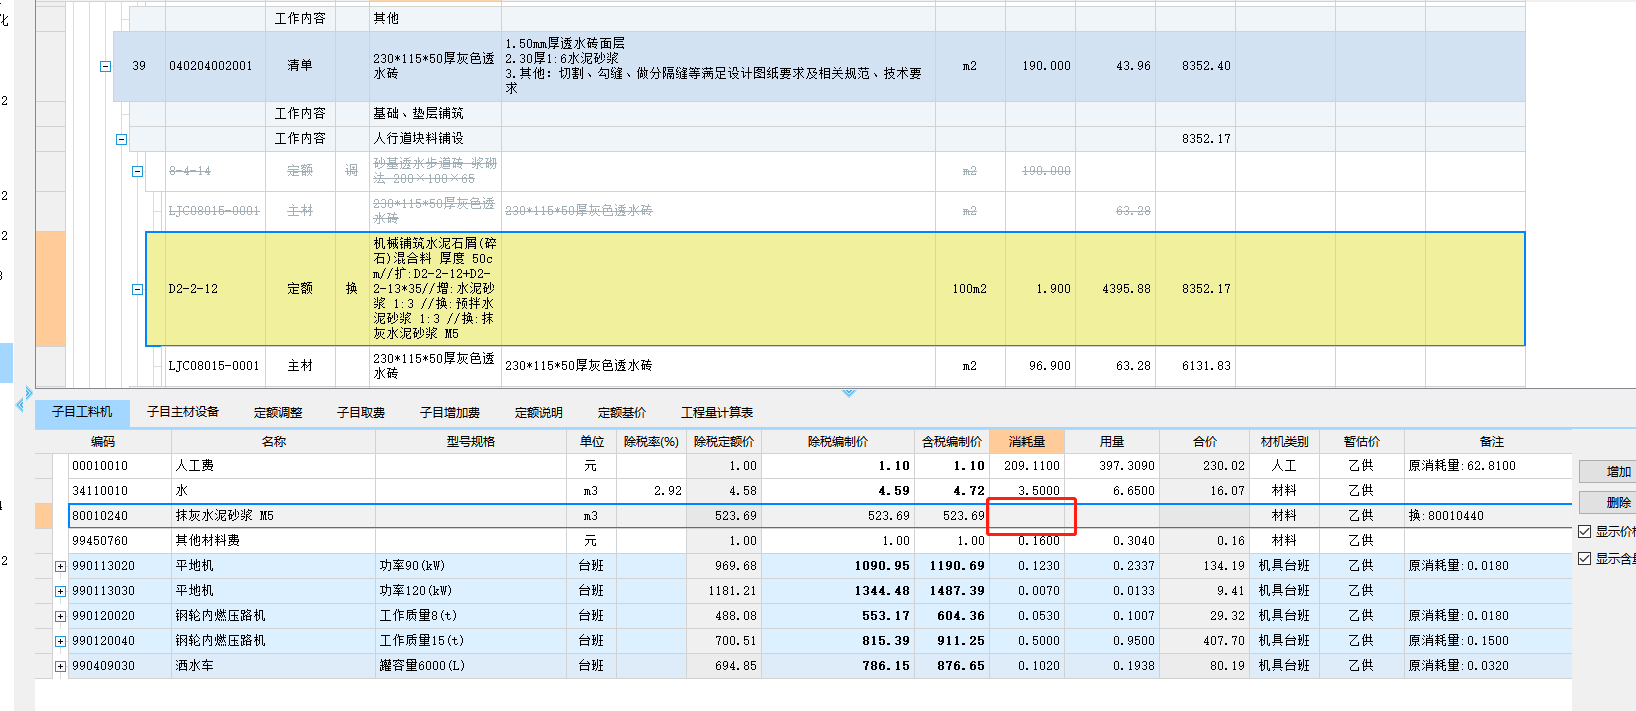This screenshot has width=1636, height=711.
Task: Click the 含税编制价 column header
Action: point(952,441)
